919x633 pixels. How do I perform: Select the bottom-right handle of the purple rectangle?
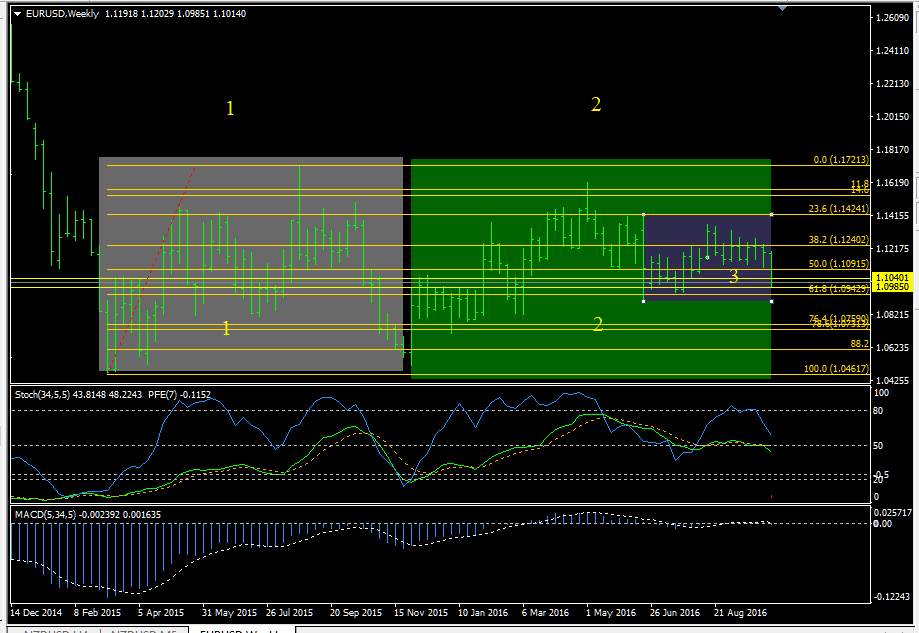coord(771,301)
